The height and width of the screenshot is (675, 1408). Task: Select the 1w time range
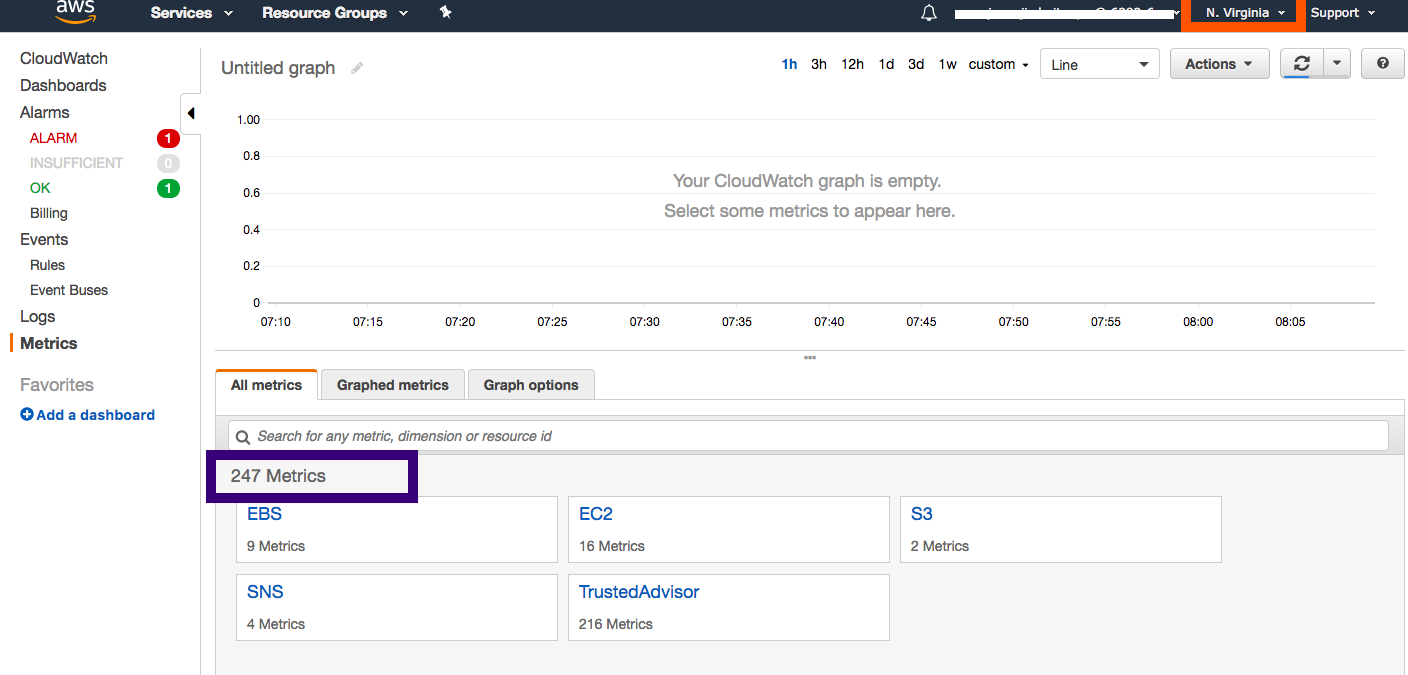pyautogui.click(x=947, y=64)
